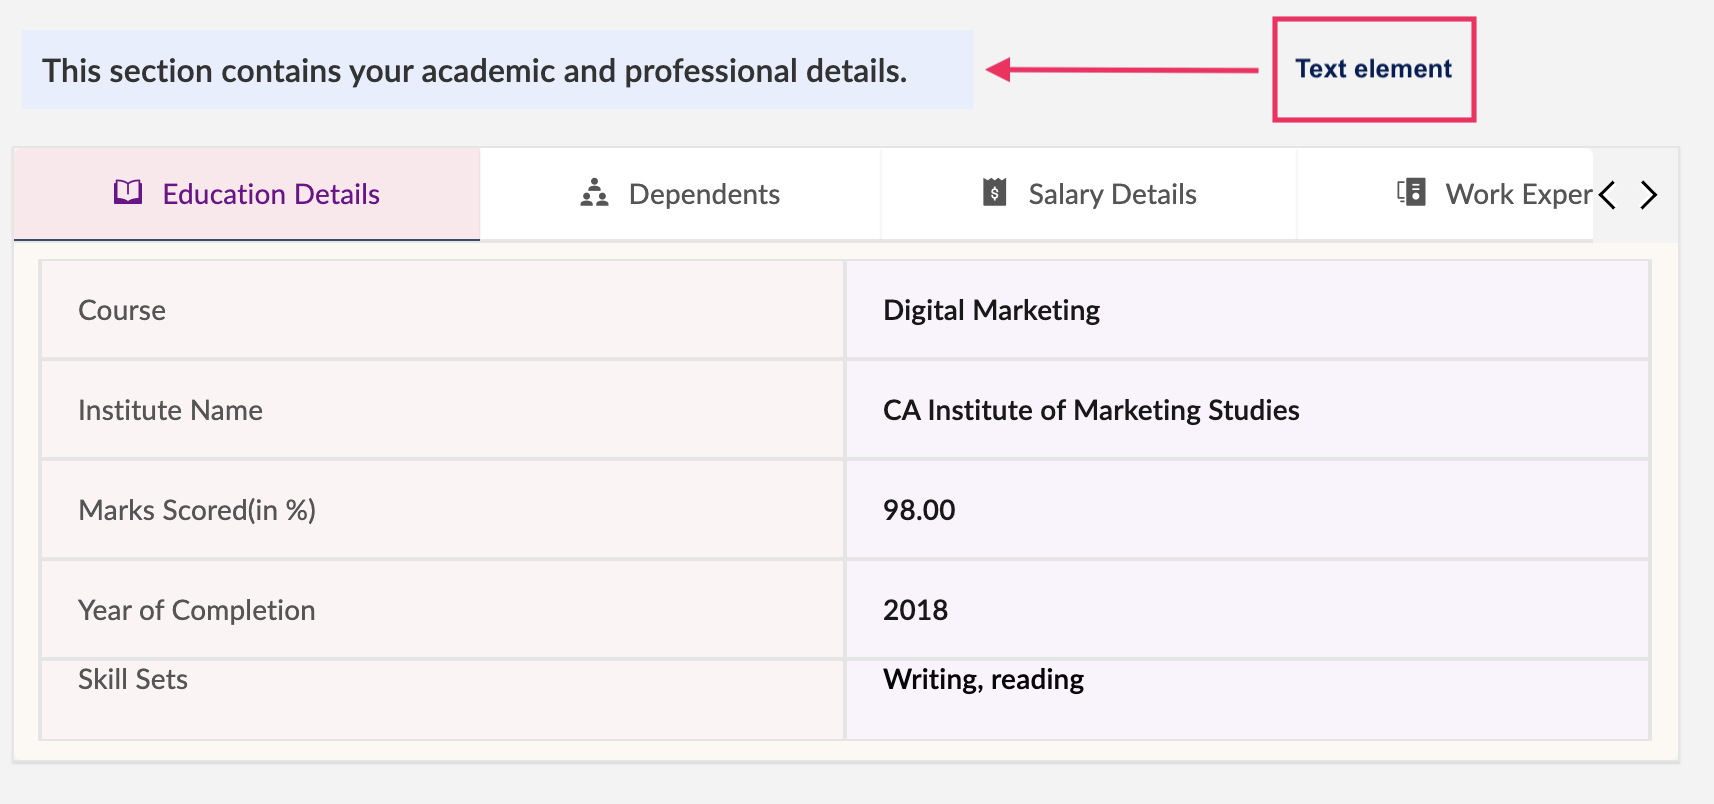Click the Course field label
This screenshot has height=804, width=1714.
[122, 310]
